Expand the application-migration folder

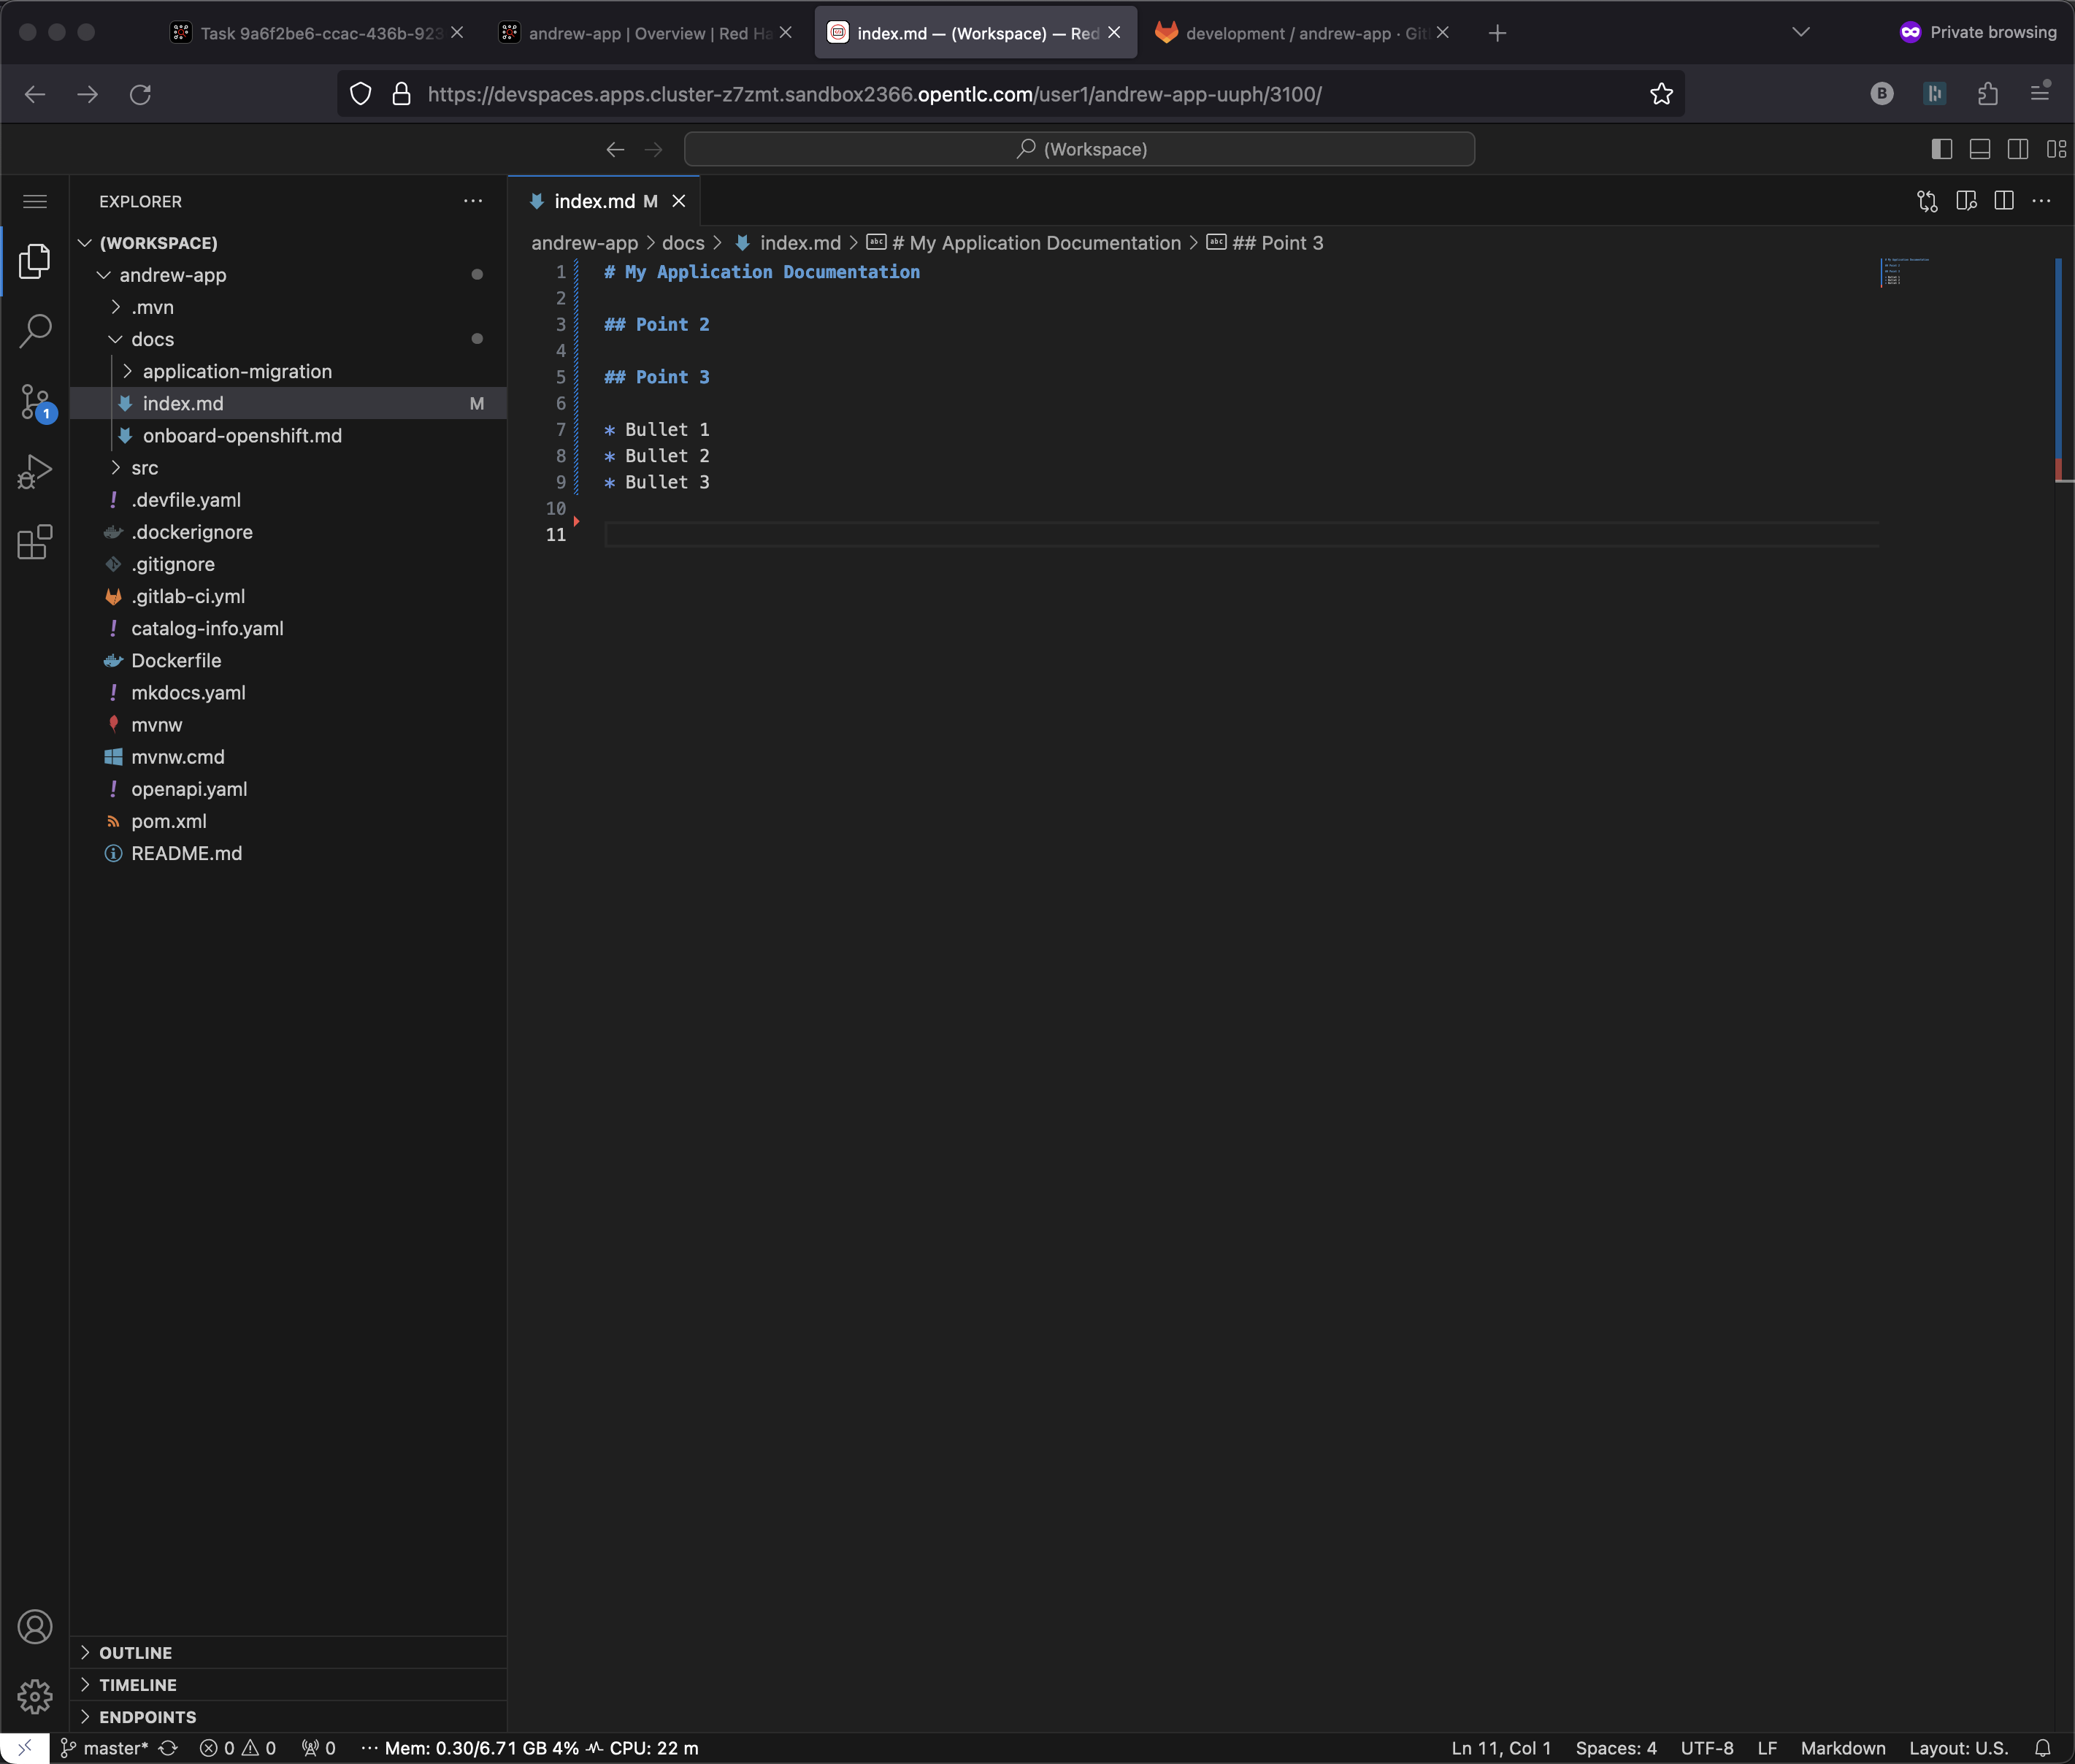pyautogui.click(x=236, y=371)
